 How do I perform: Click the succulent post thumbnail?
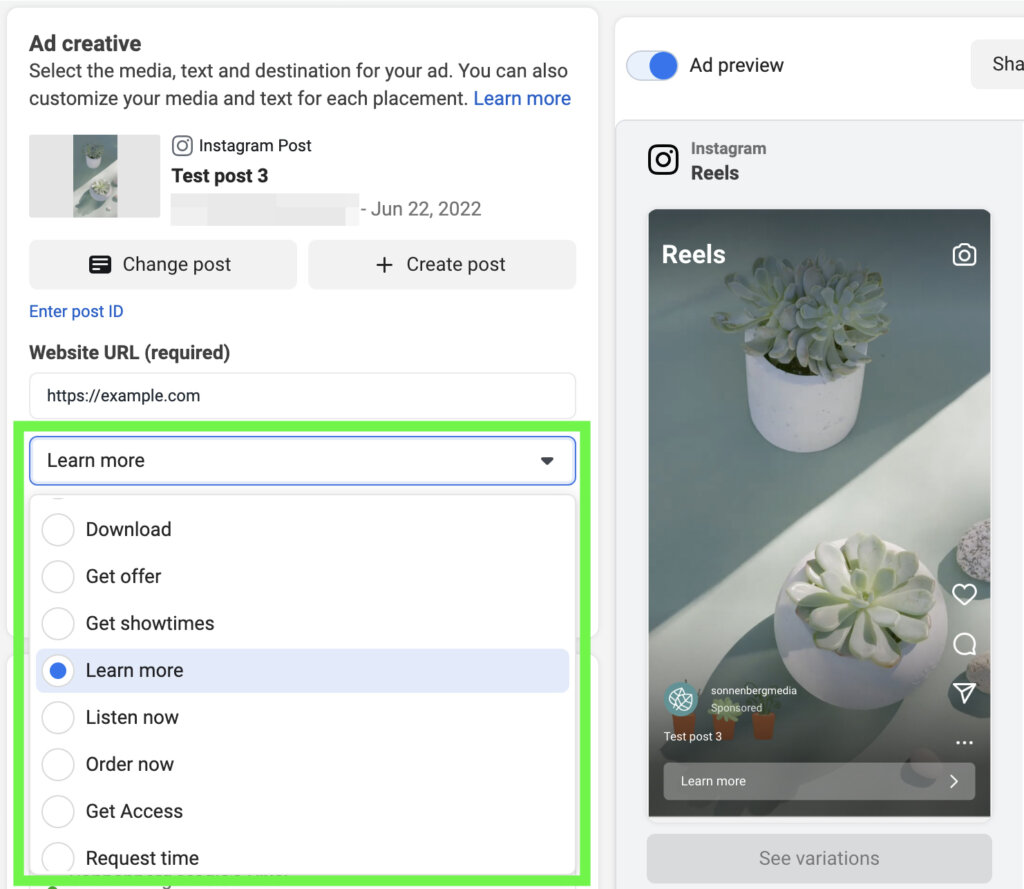(94, 177)
